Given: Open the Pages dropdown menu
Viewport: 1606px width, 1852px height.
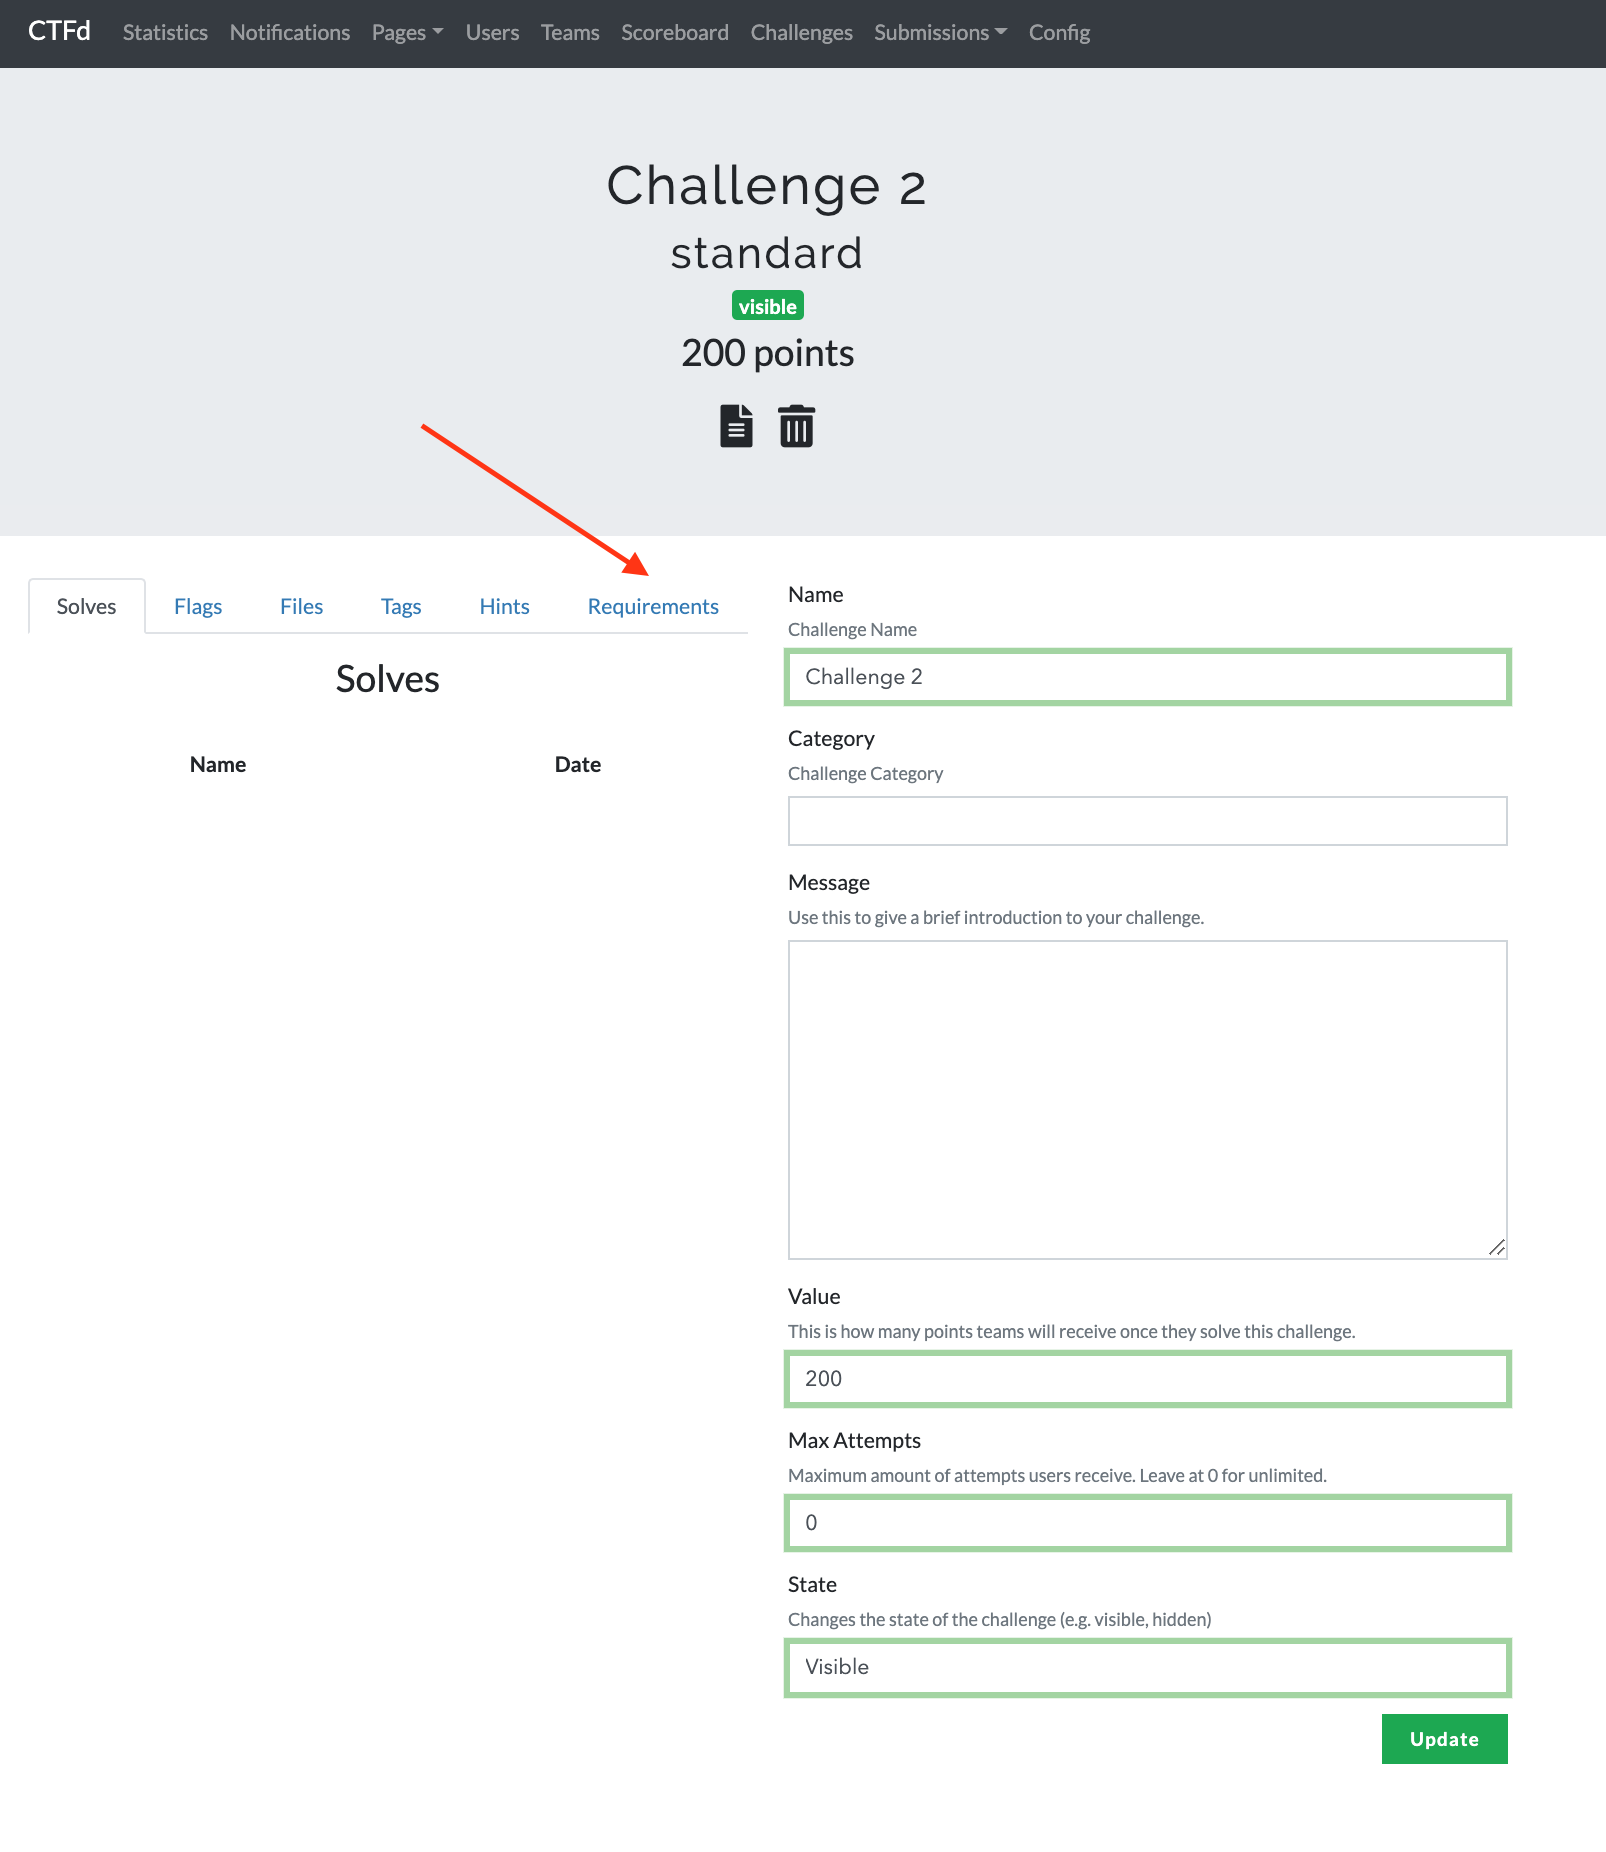Looking at the screenshot, I should tap(407, 32).
